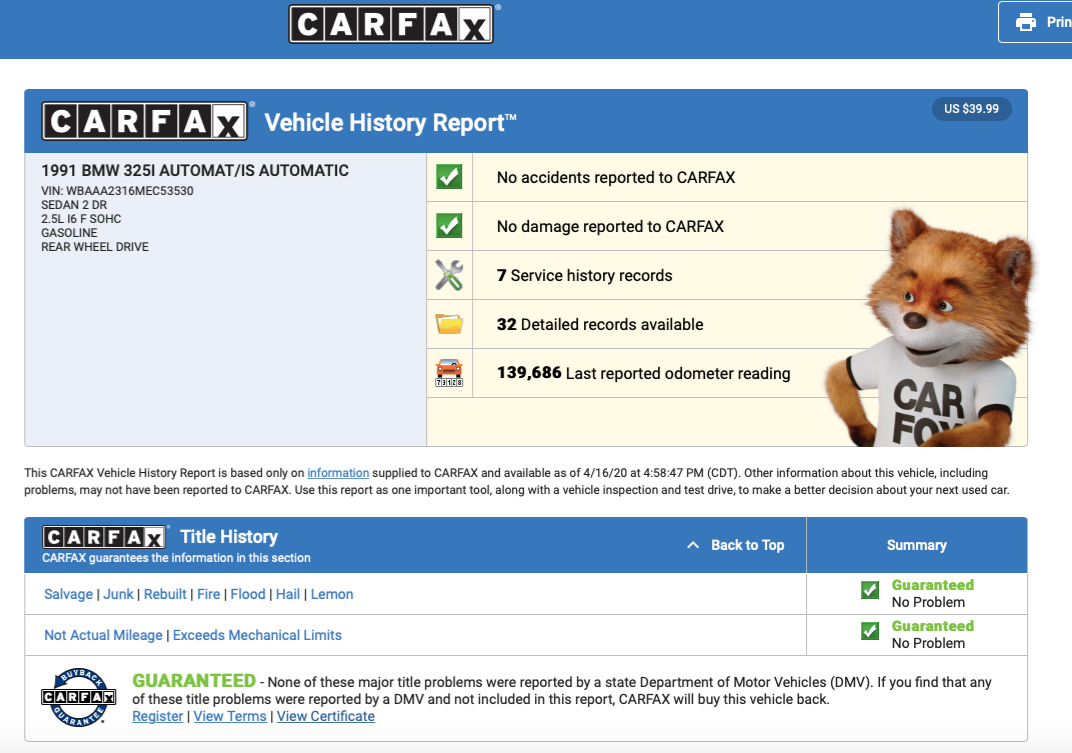Viewport: 1072px width, 753px height.
Task: Click the CARFAX logo in Title History header
Action: pyautogui.click(x=105, y=537)
